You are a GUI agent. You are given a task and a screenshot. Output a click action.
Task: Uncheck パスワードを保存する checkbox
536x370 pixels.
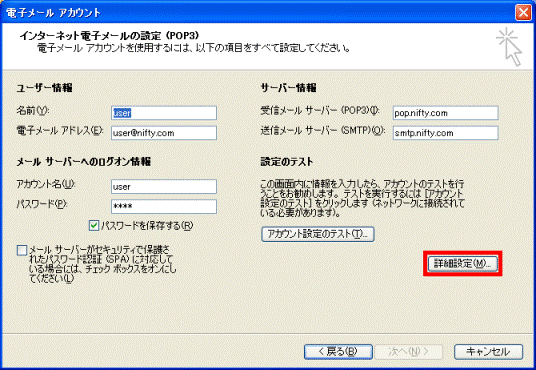(x=94, y=226)
